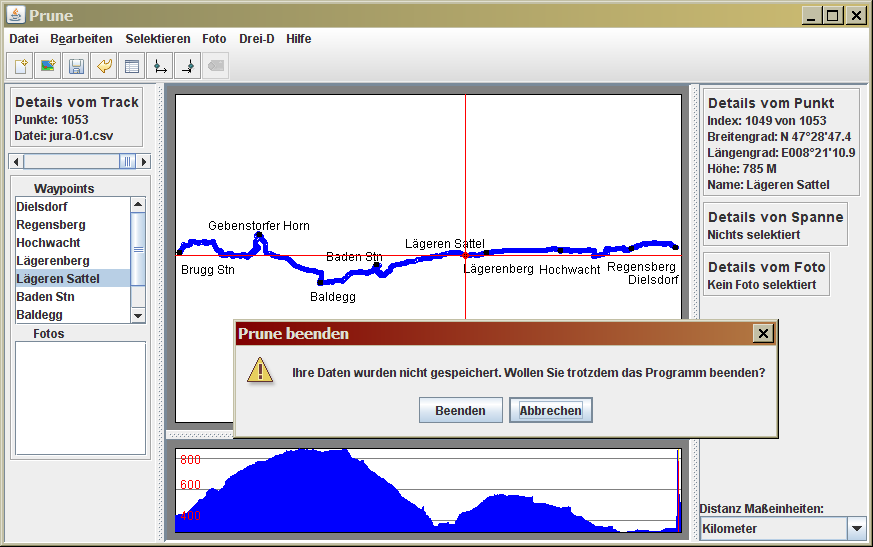The image size is (873, 547).
Task: Click the edit point table icon
Action: click(130, 66)
